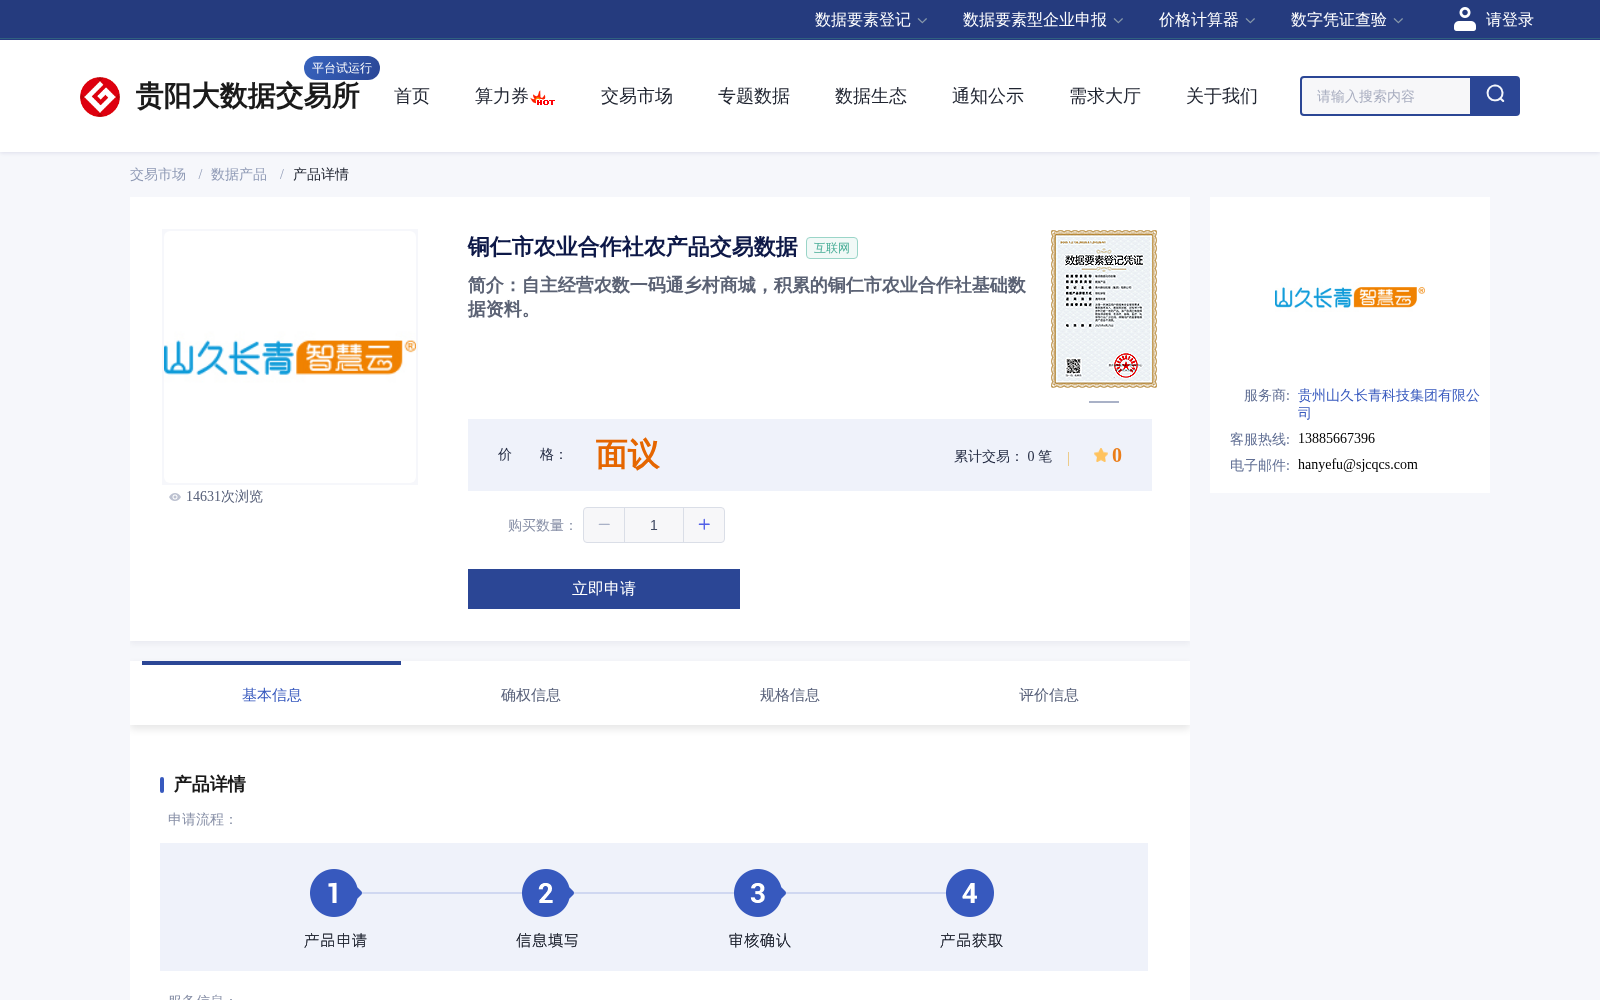Open provider 贵州山久长青科技集团有限公司 link
This screenshot has height=1000, width=1600.
point(1388,404)
